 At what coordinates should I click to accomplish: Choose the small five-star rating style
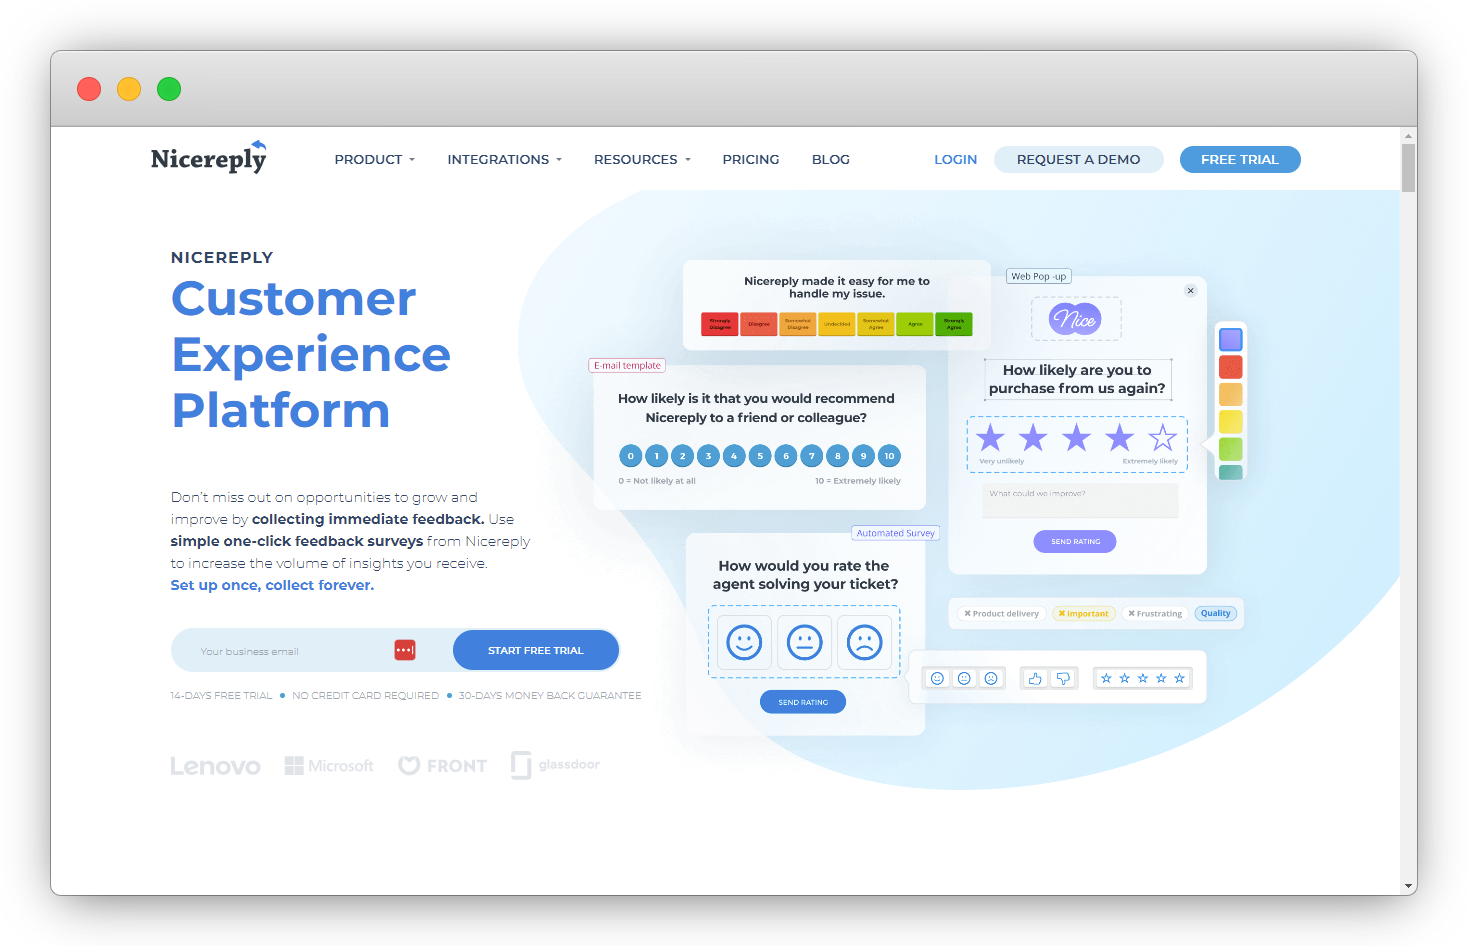point(1142,678)
